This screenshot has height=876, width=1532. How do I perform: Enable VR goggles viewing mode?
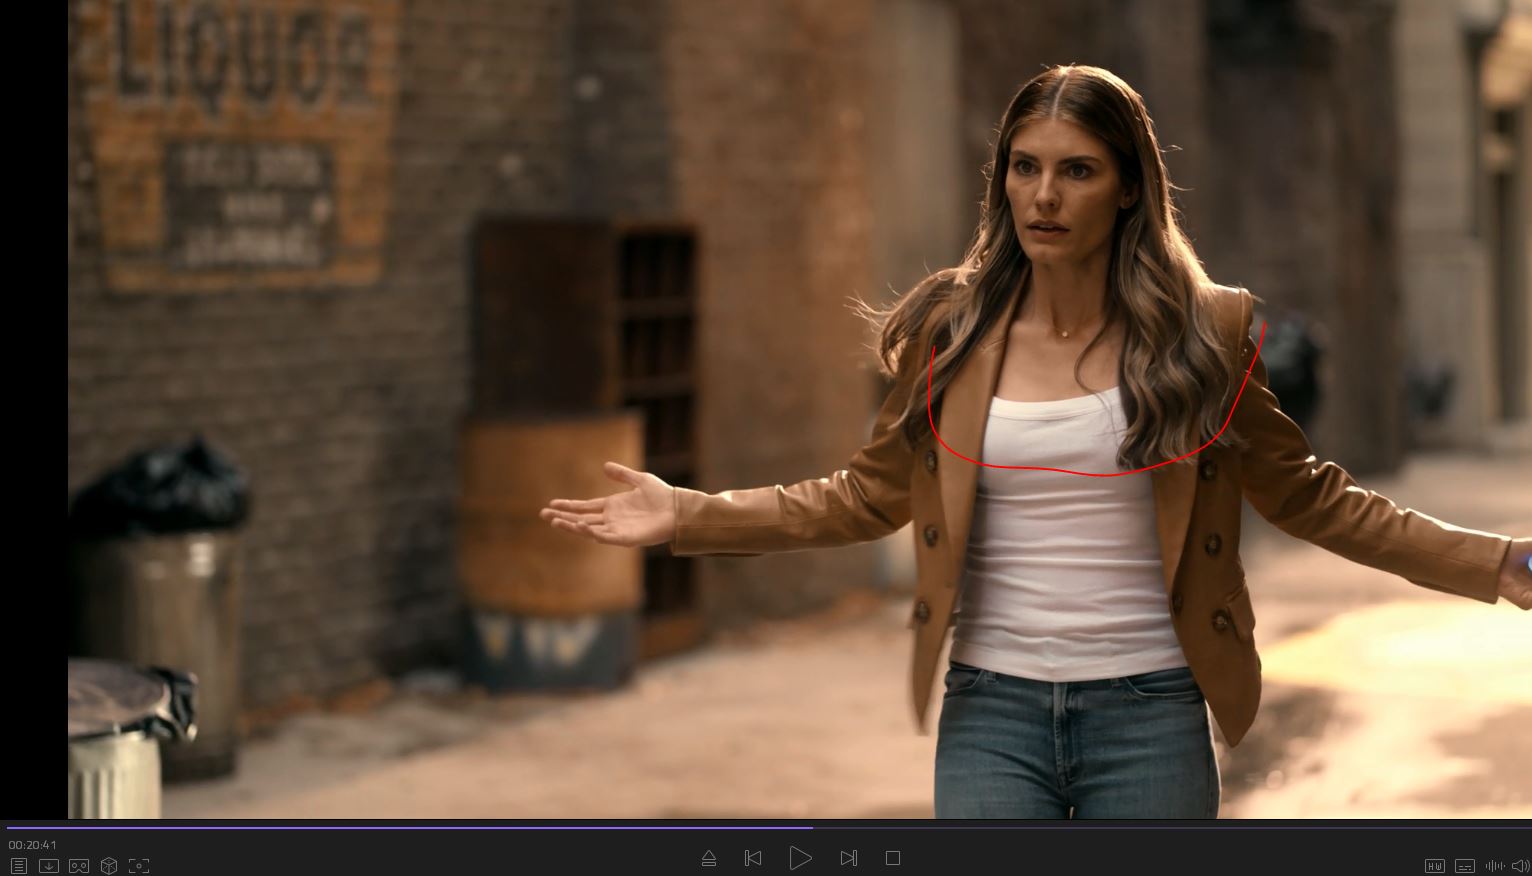[x=79, y=866]
